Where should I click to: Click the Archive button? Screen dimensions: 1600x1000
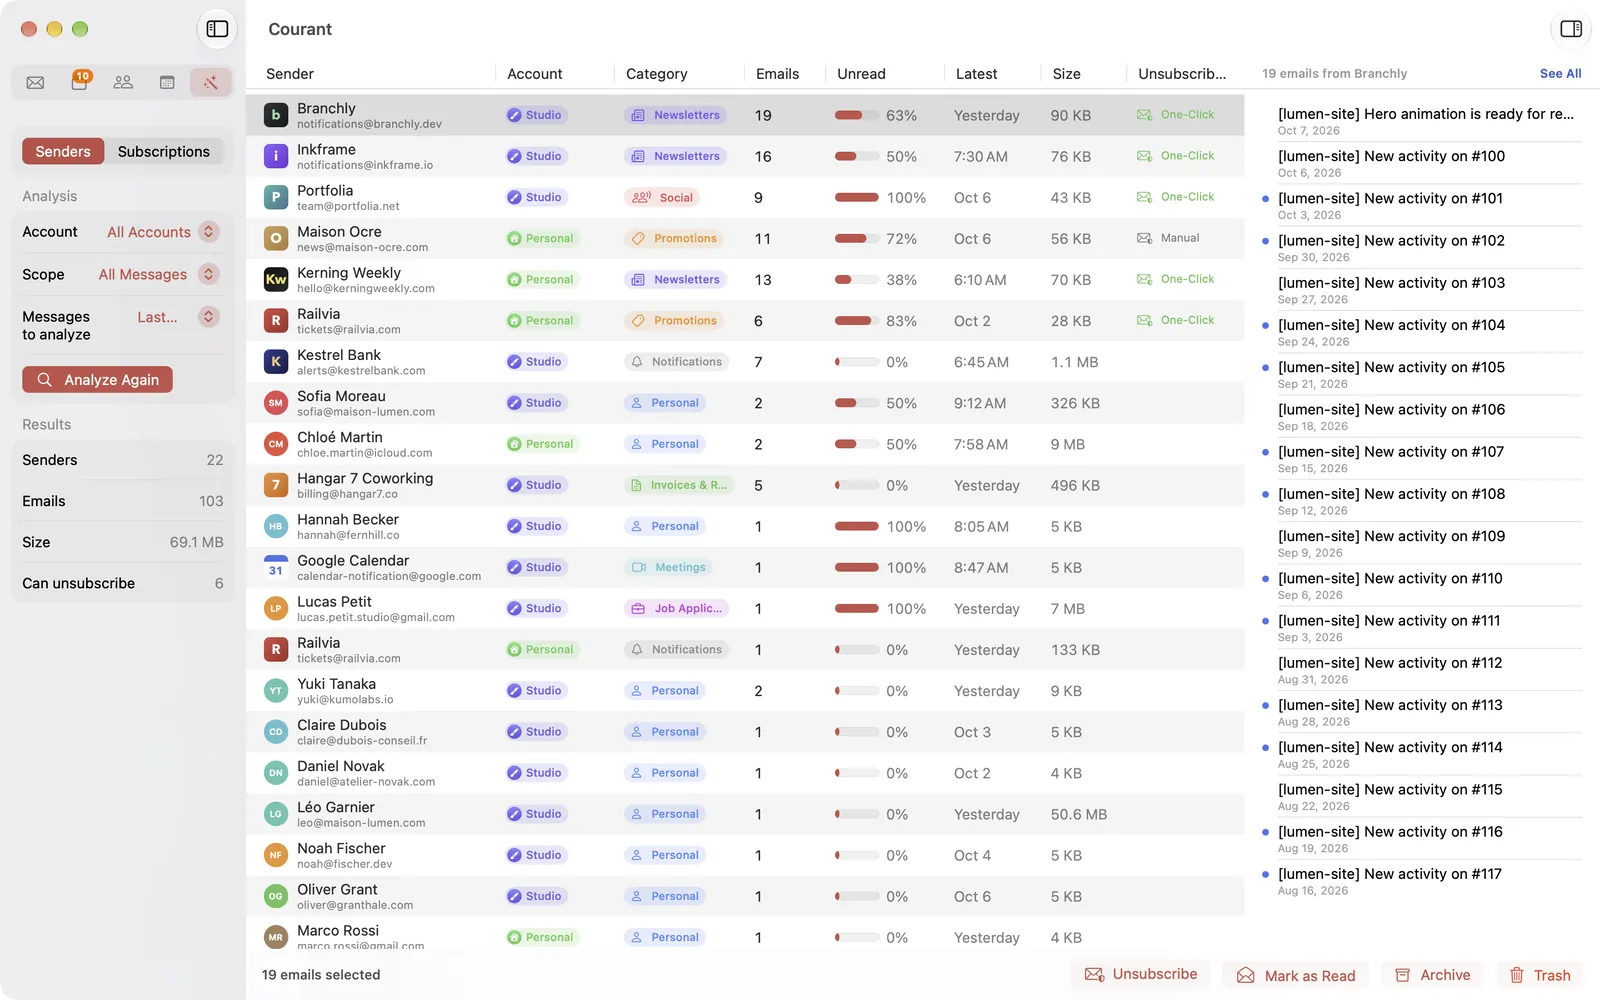[x=1433, y=975]
